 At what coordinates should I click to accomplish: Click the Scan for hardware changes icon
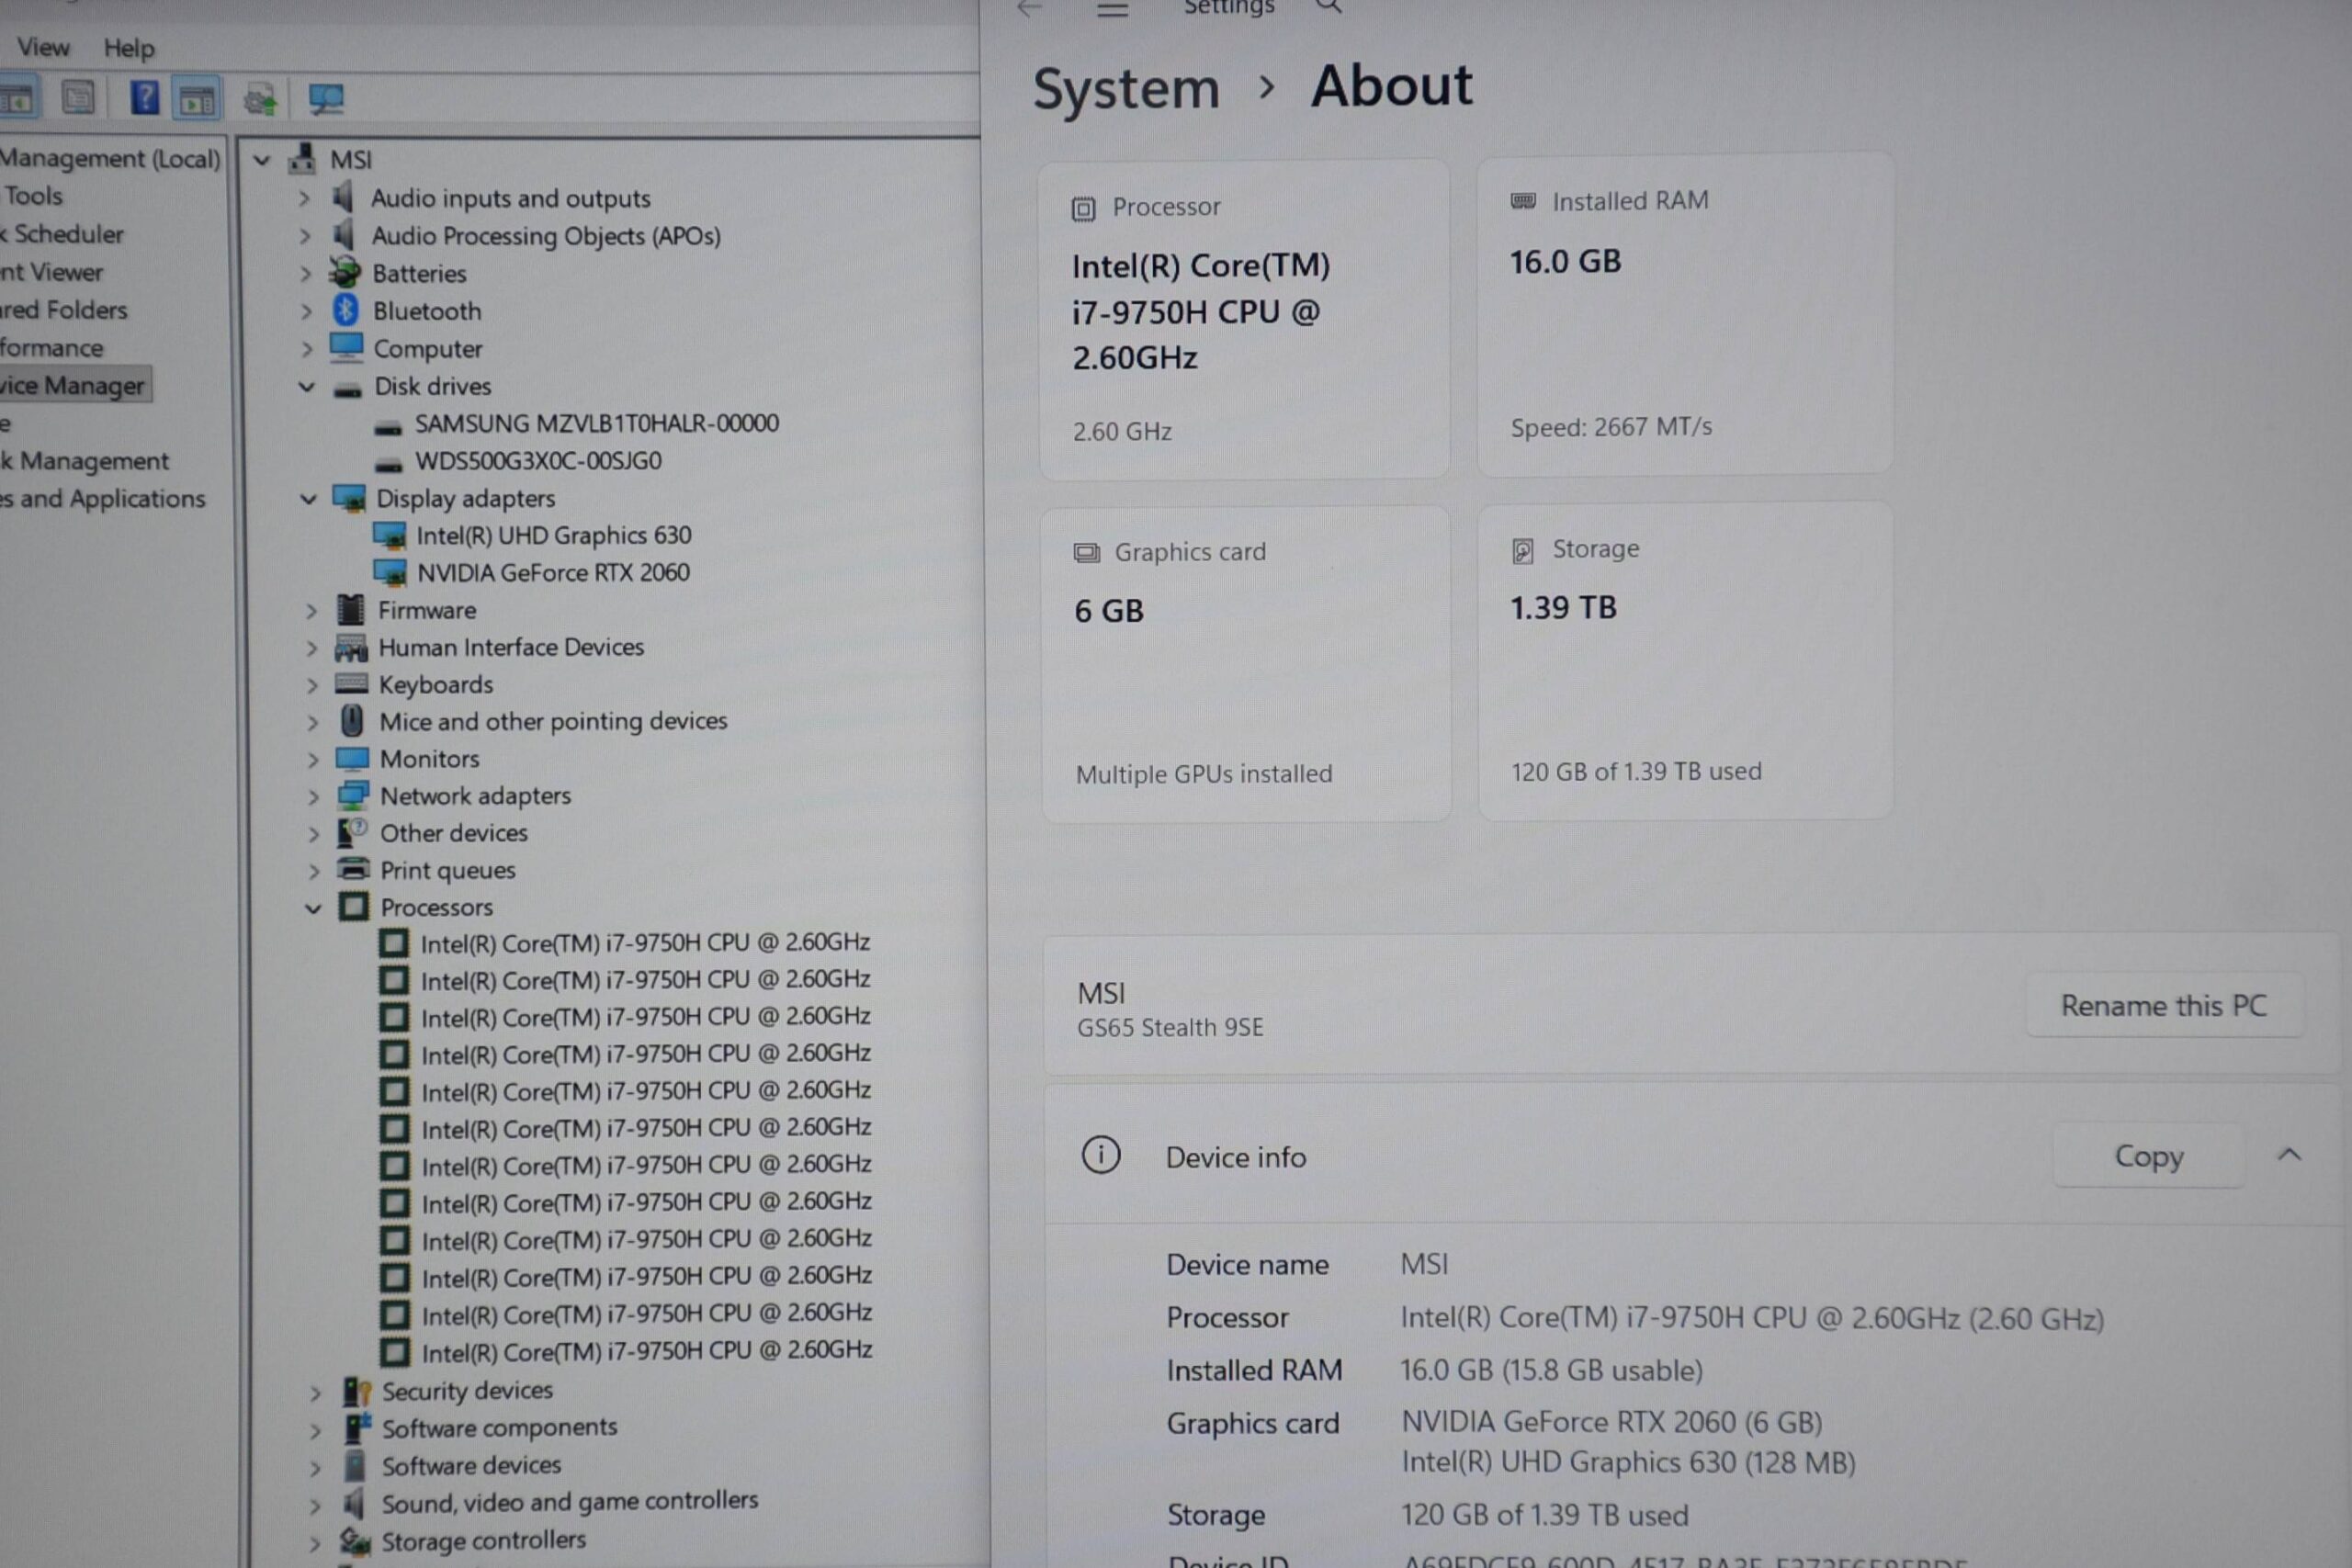(326, 99)
